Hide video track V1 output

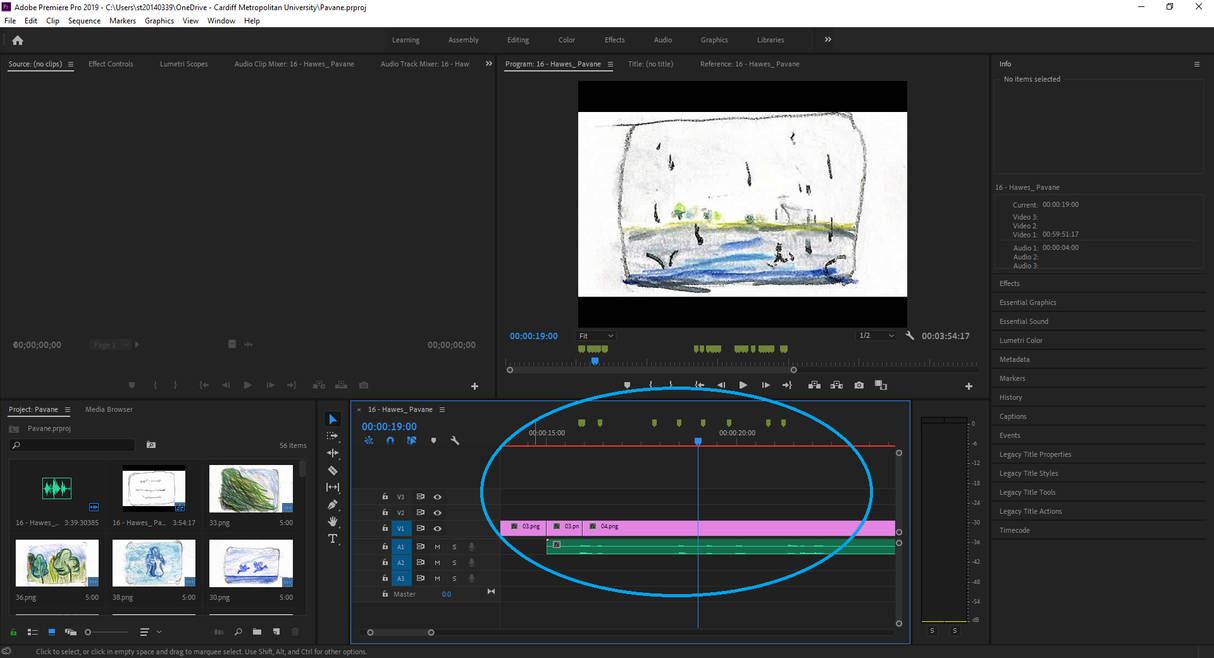[x=437, y=528]
